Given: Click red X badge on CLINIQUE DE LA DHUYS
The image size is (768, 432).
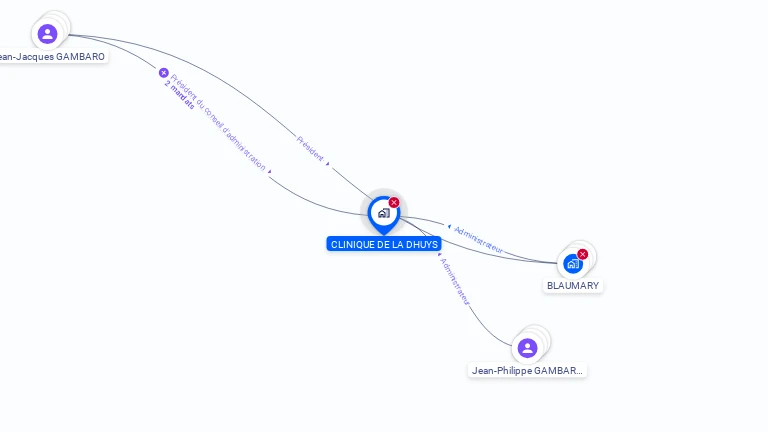Looking at the screenshot, I should pyautogui.click(x=394, y=202).
